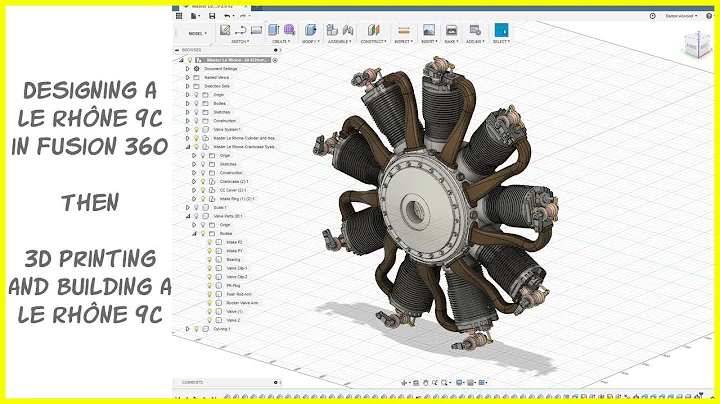Open the MODIFY menu
The image size is (720, 404).
click(310, 41)
